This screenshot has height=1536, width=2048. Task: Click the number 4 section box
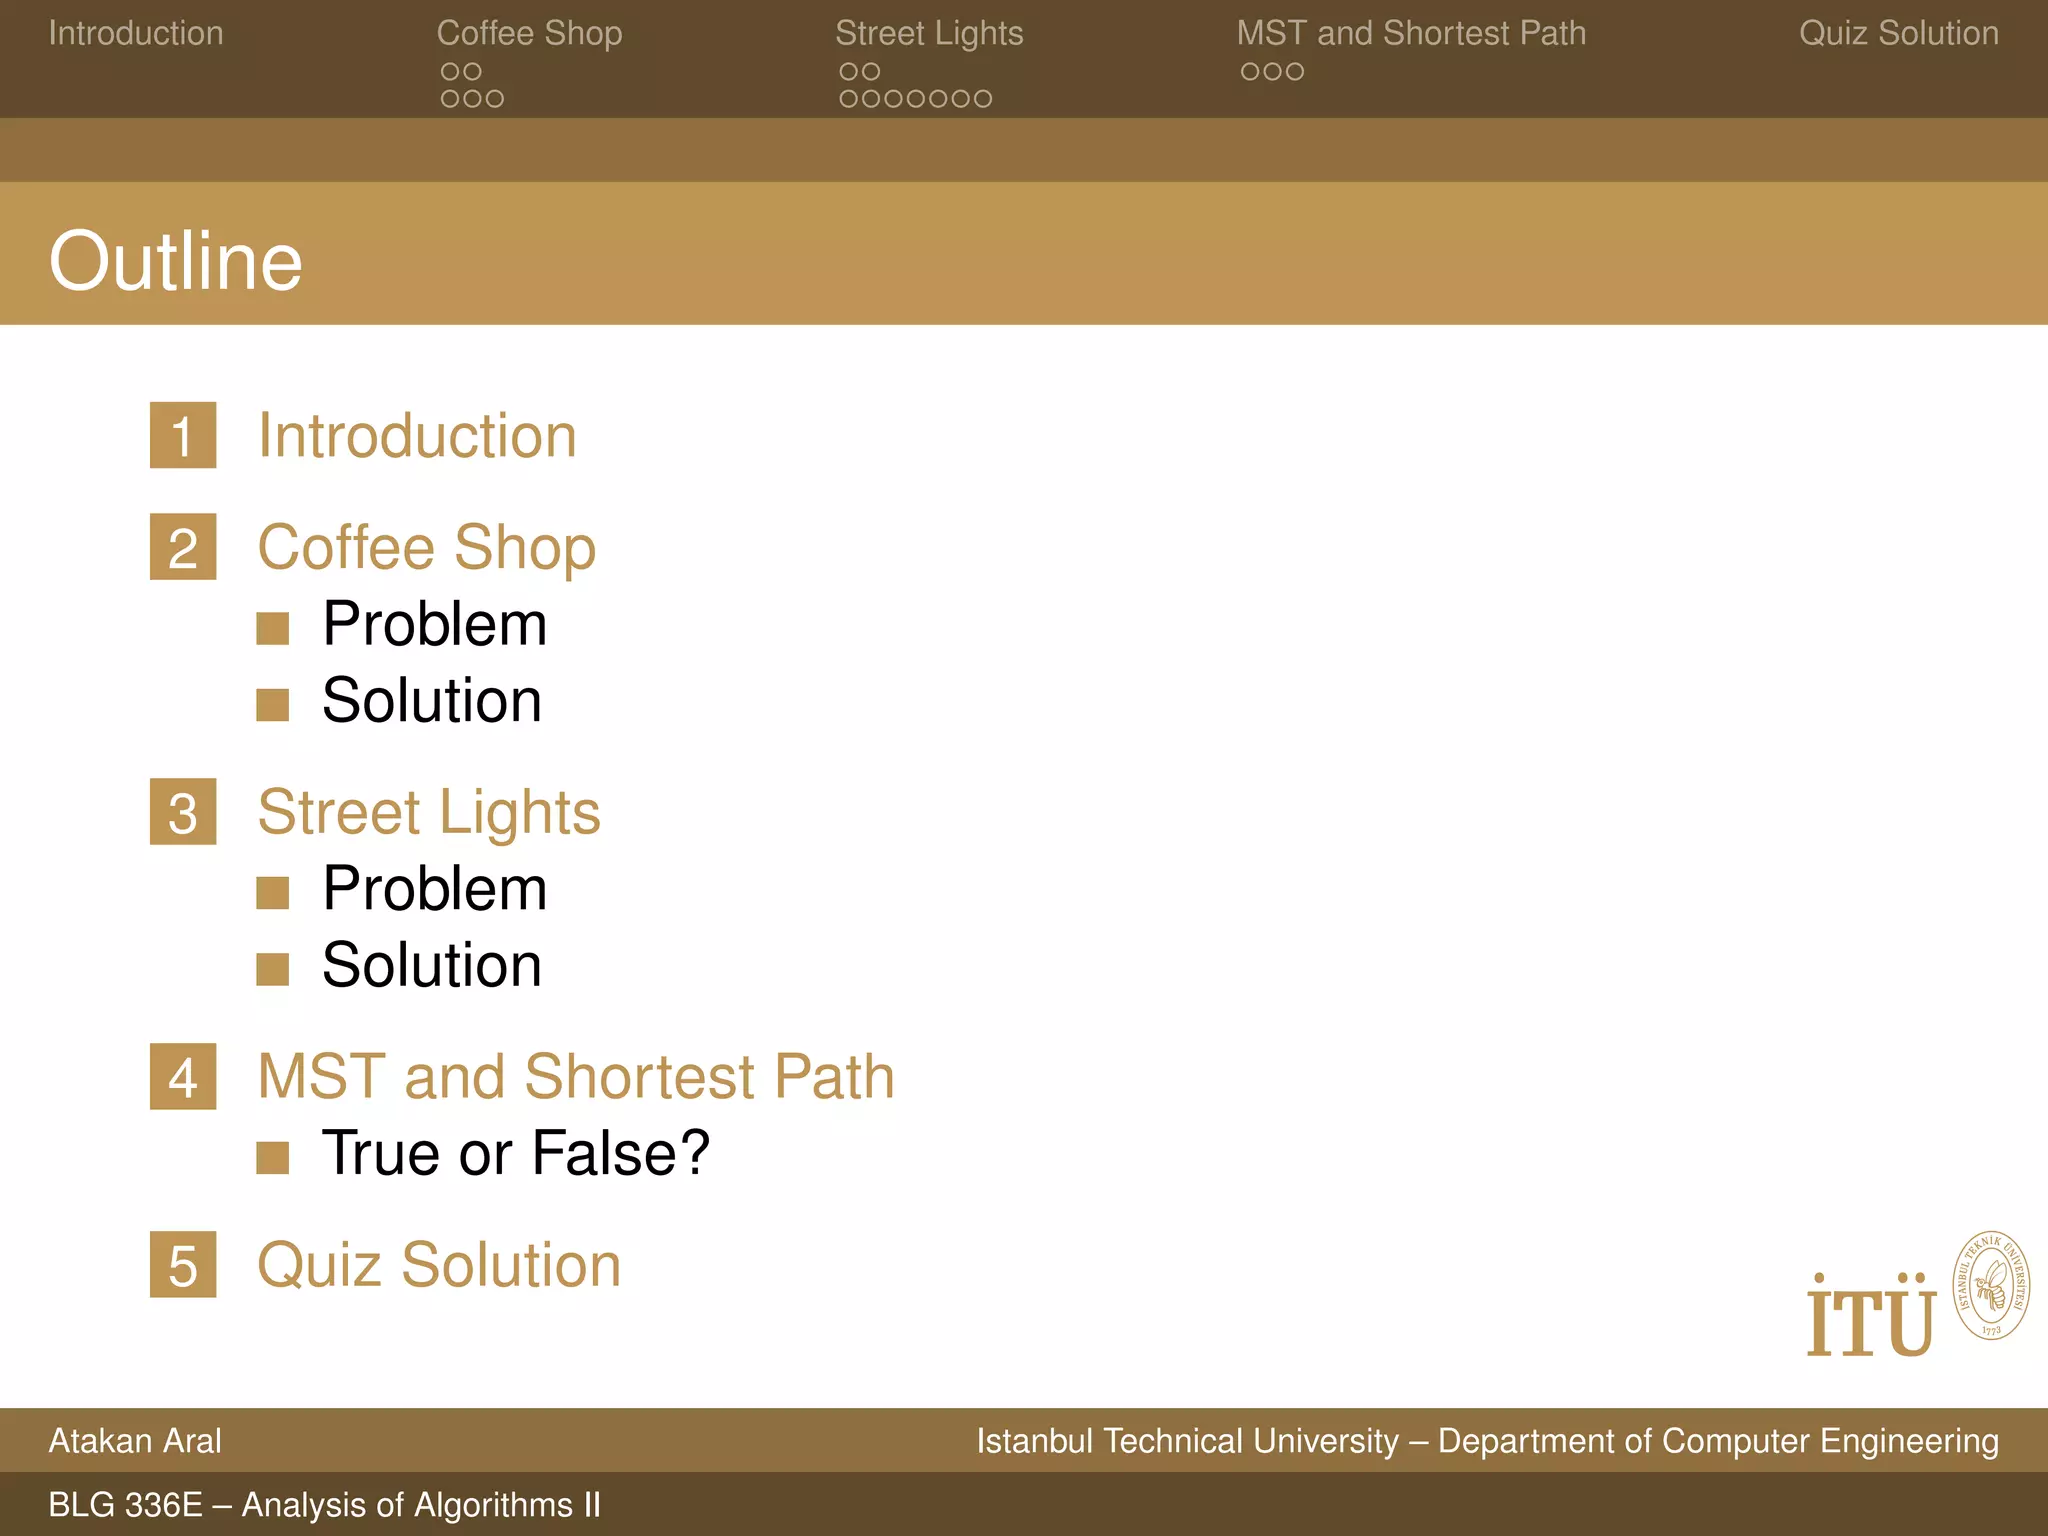pyautogui.click(x=183, y=1076)
